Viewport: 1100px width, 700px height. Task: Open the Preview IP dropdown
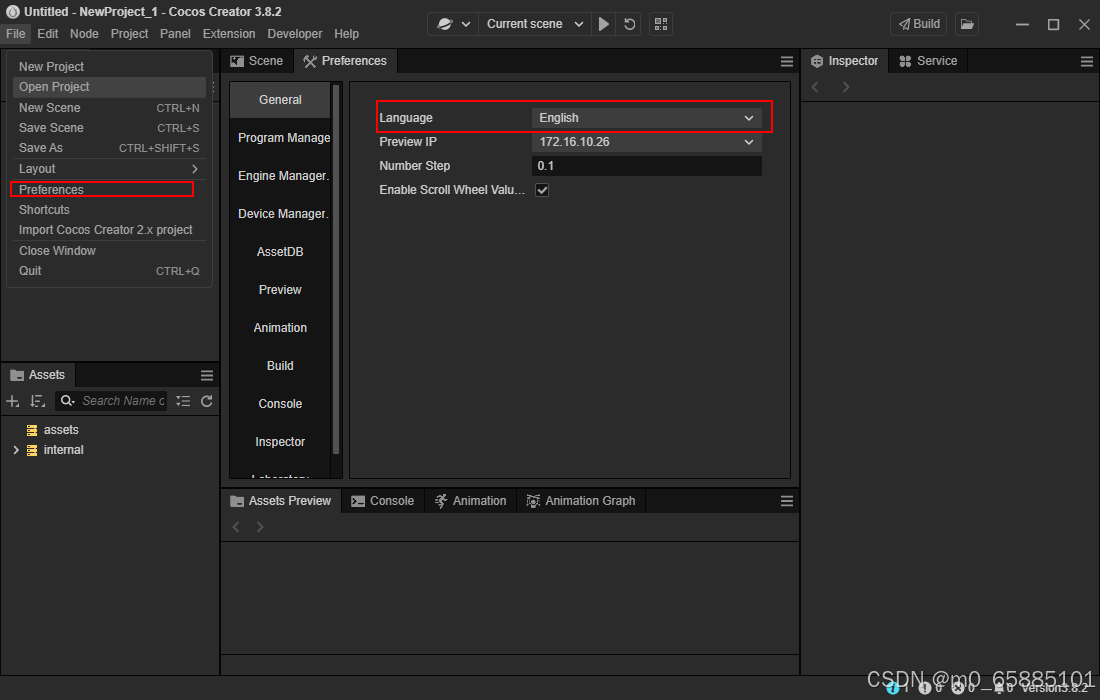[x=647, y=142]
